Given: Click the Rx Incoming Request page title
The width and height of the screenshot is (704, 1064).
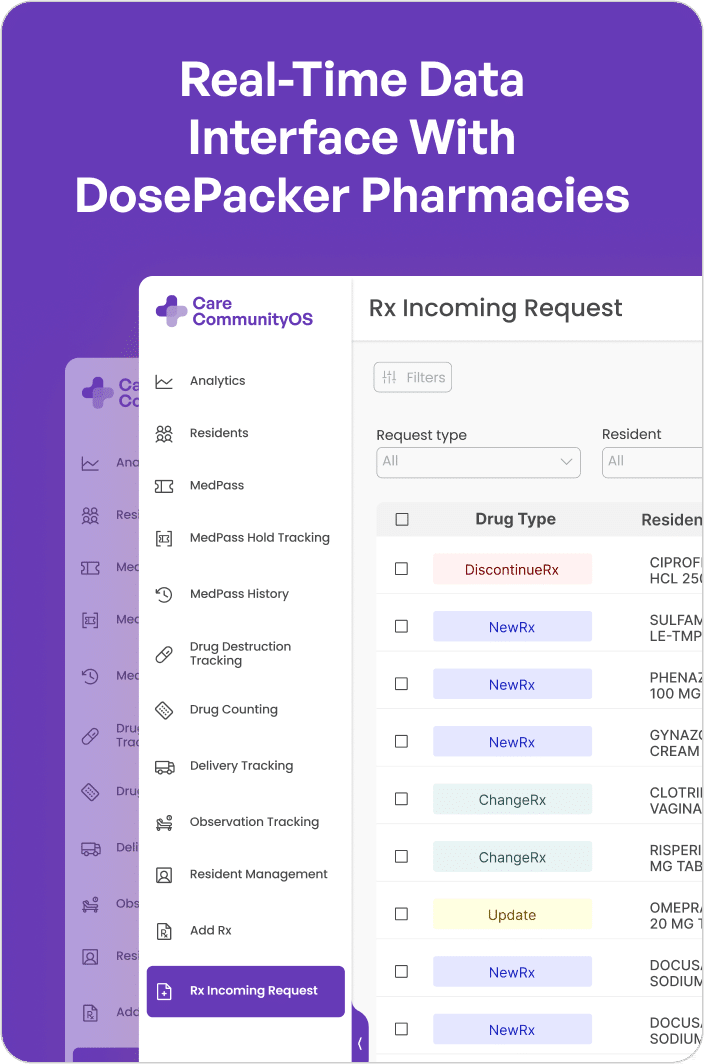Looking at the screenshot, I should [x=496, y=309].
